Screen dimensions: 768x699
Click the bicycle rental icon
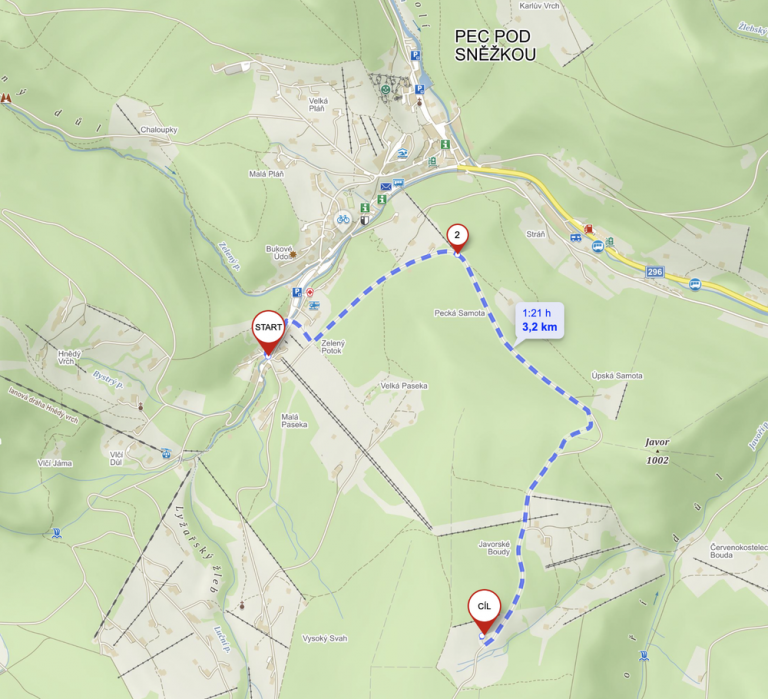pos(343,219)
